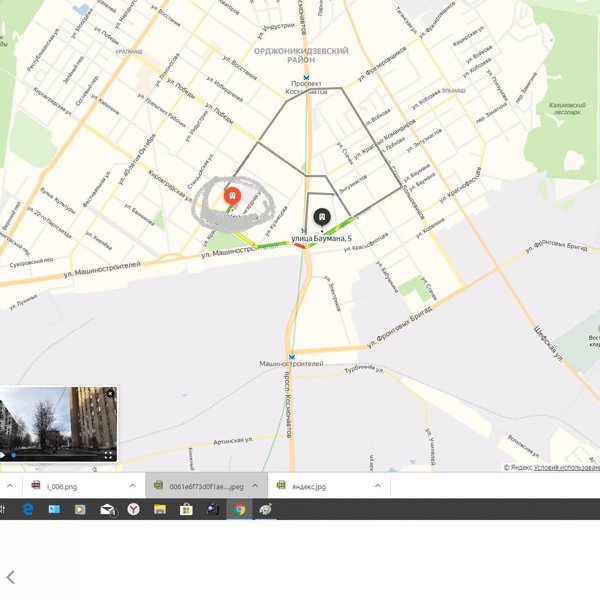
Task: Expand the street video to fullscreen
Action: click(108, 455)
